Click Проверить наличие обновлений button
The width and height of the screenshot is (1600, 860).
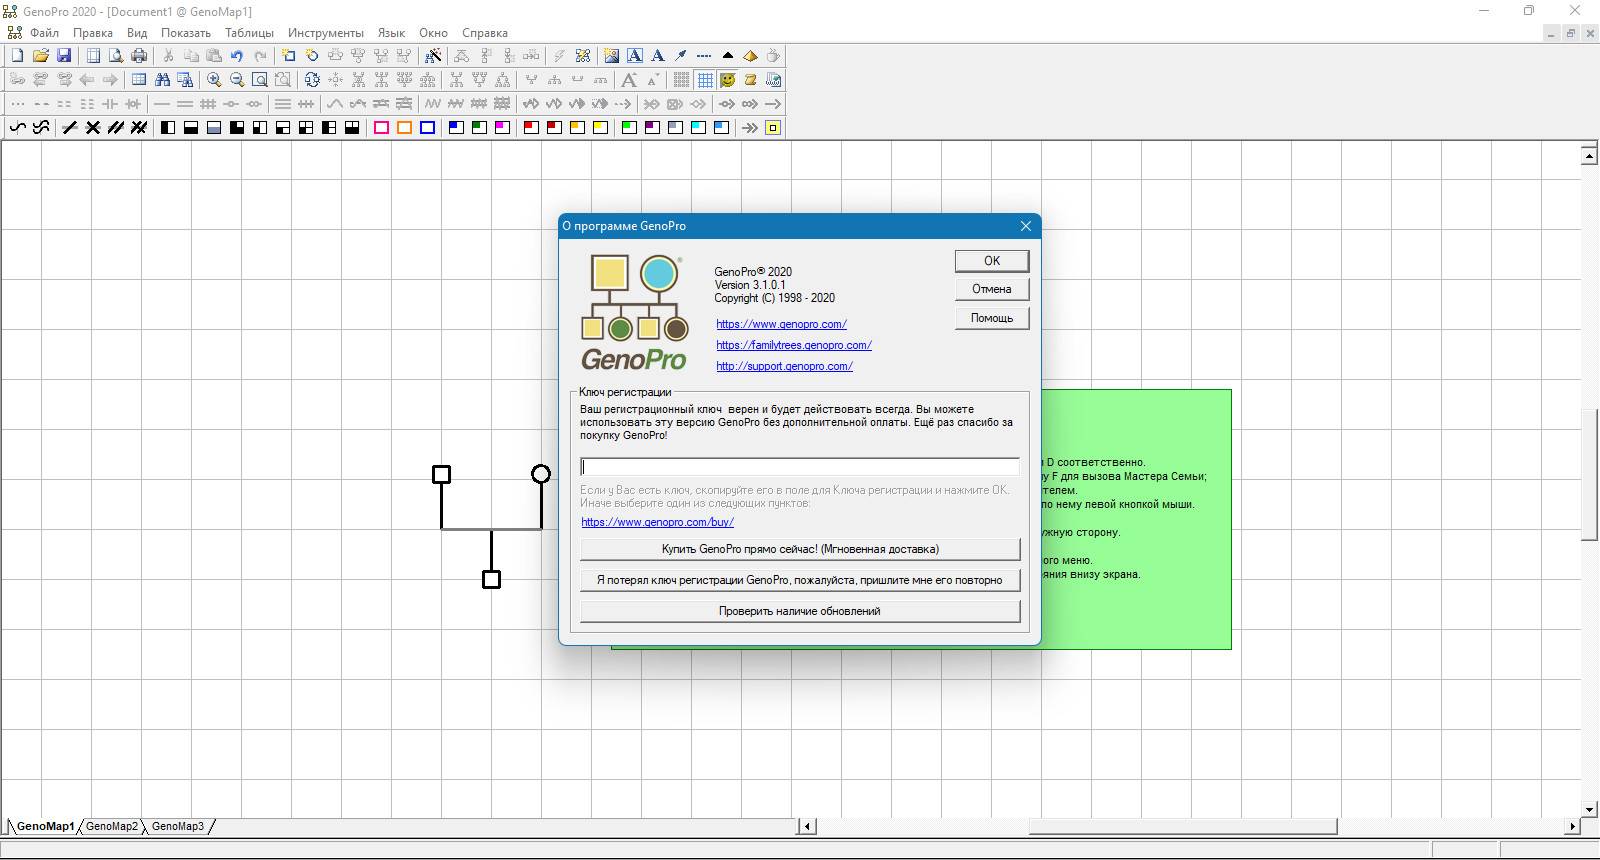[800, 611]
